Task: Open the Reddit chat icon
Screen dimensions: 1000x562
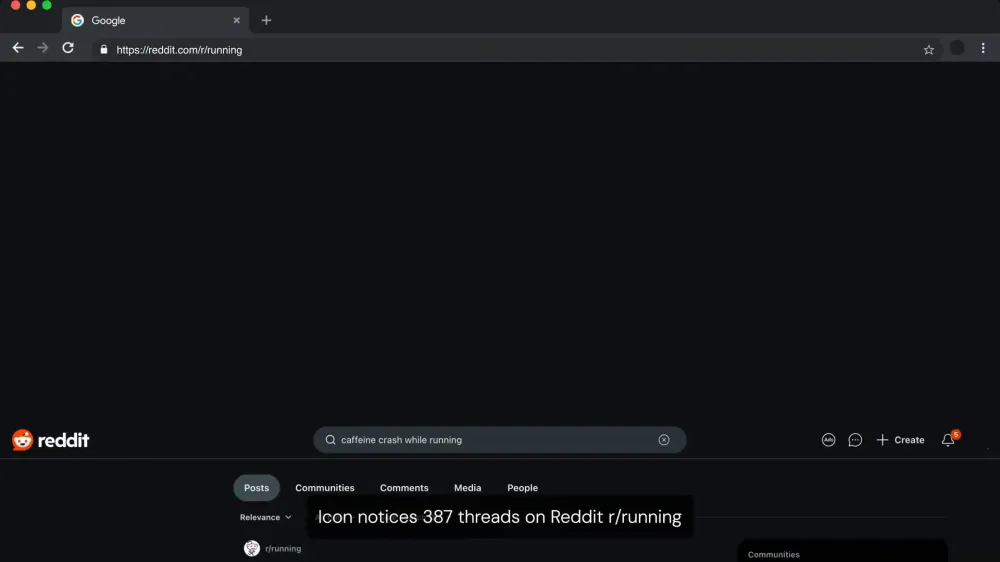Action: click(x=855, y=440)
